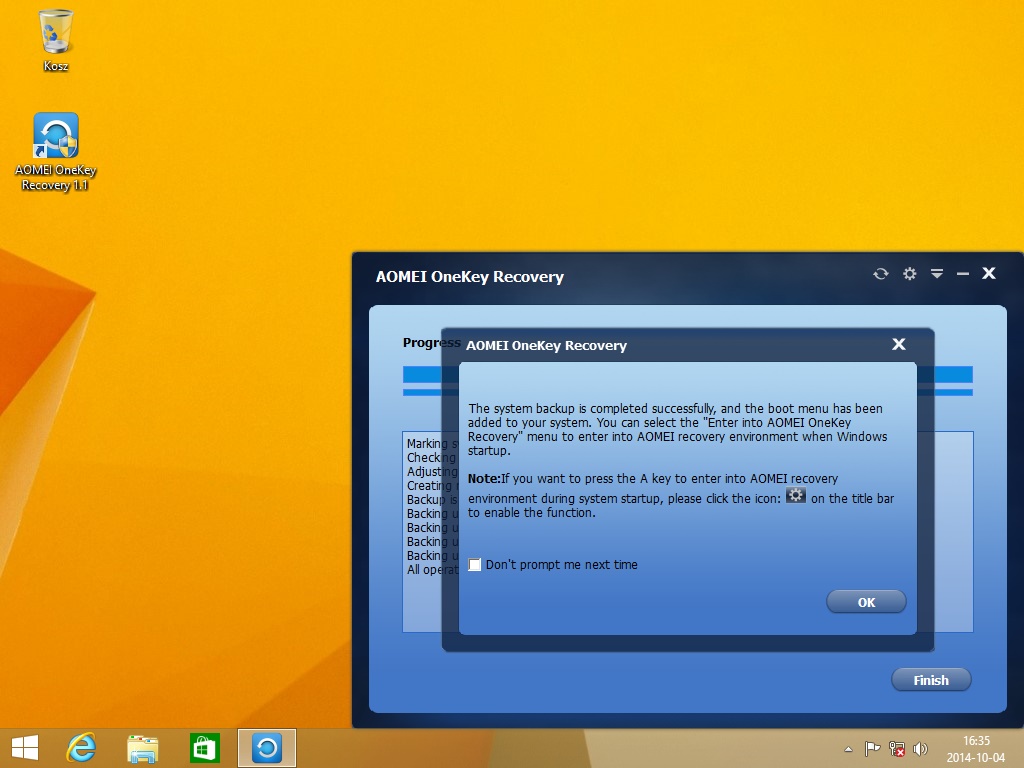Image resolution: width=1024 pixels, height=768 pixels.
Task: Minimize the AOMEI OneKey Recovery main window
Action: click(963, 274)
